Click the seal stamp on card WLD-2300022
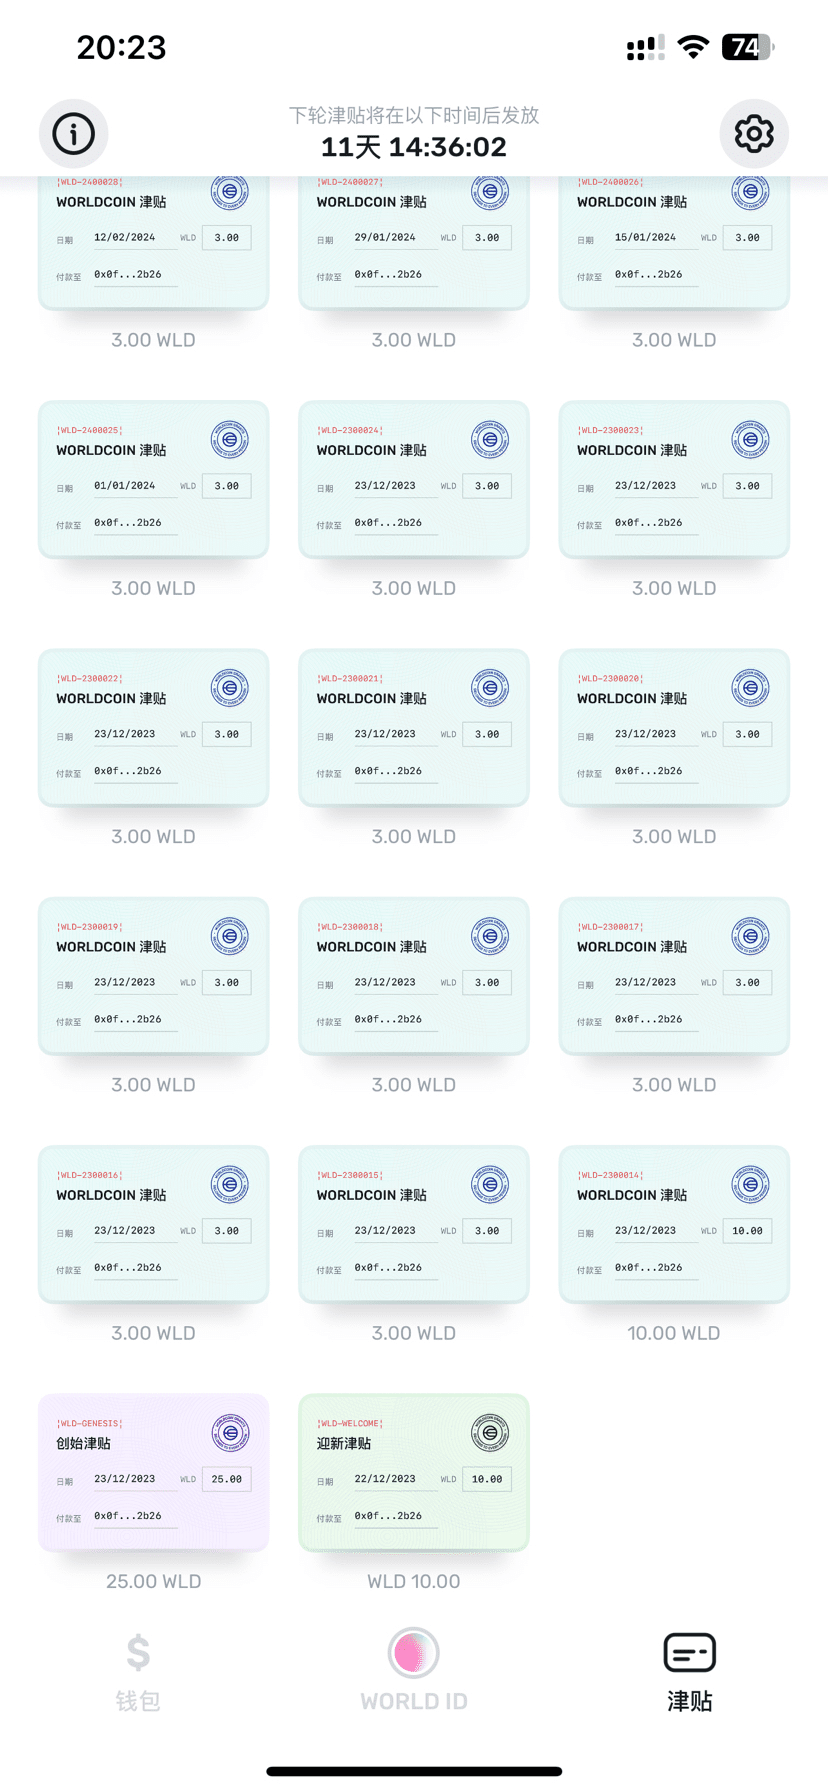 [230, 687]
